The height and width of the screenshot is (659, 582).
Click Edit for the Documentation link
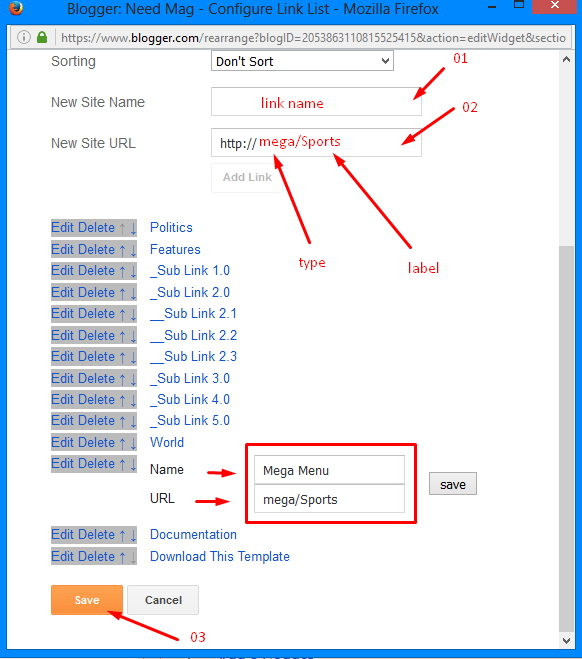pos(62,535)
